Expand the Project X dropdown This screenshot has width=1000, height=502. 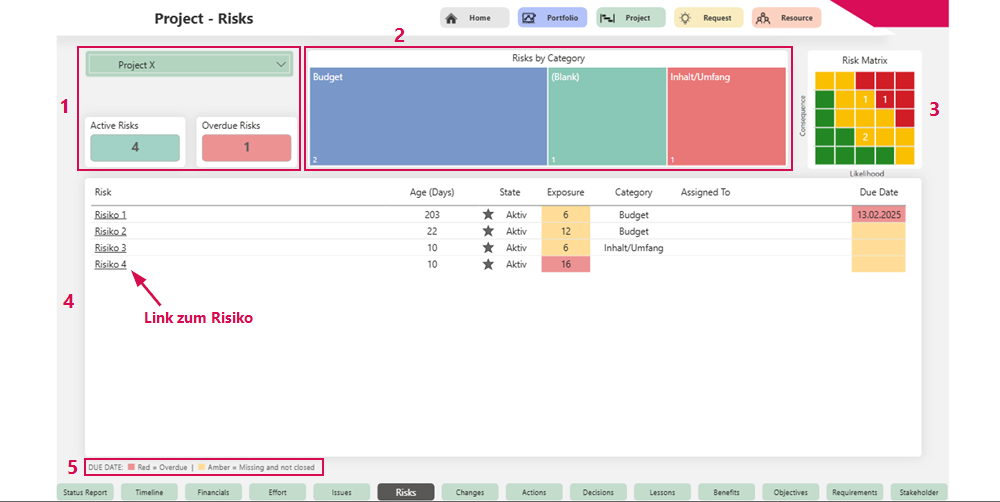[x=279, y=65]
